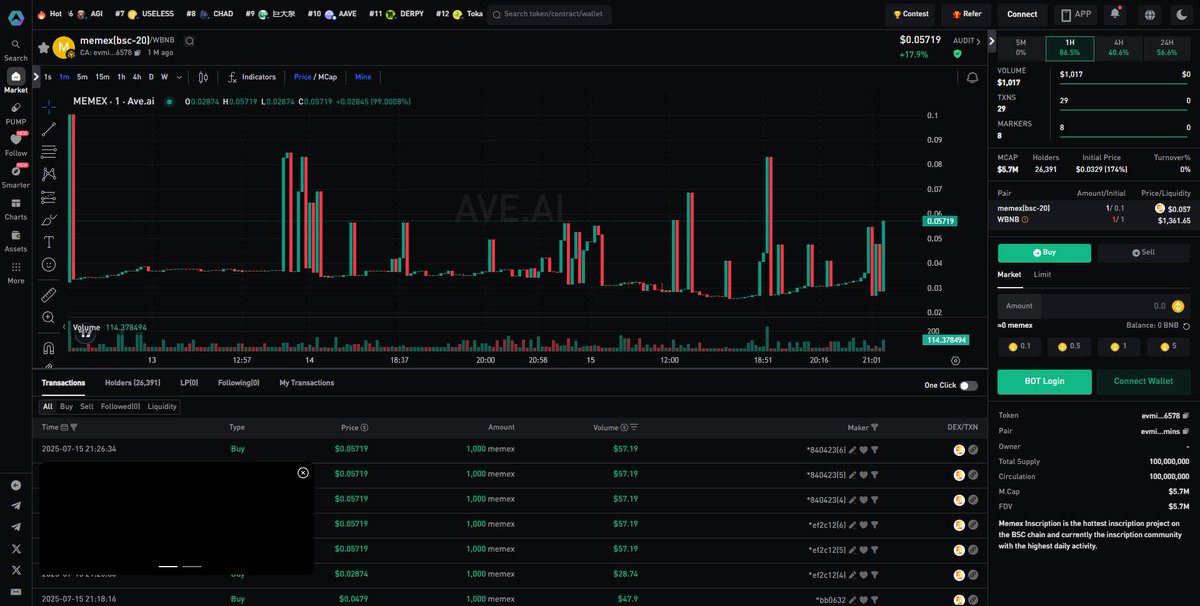The height and width of the screenshot is (606, 1200).
Task: Select the Text annotation tool
Action: [49, 242]
